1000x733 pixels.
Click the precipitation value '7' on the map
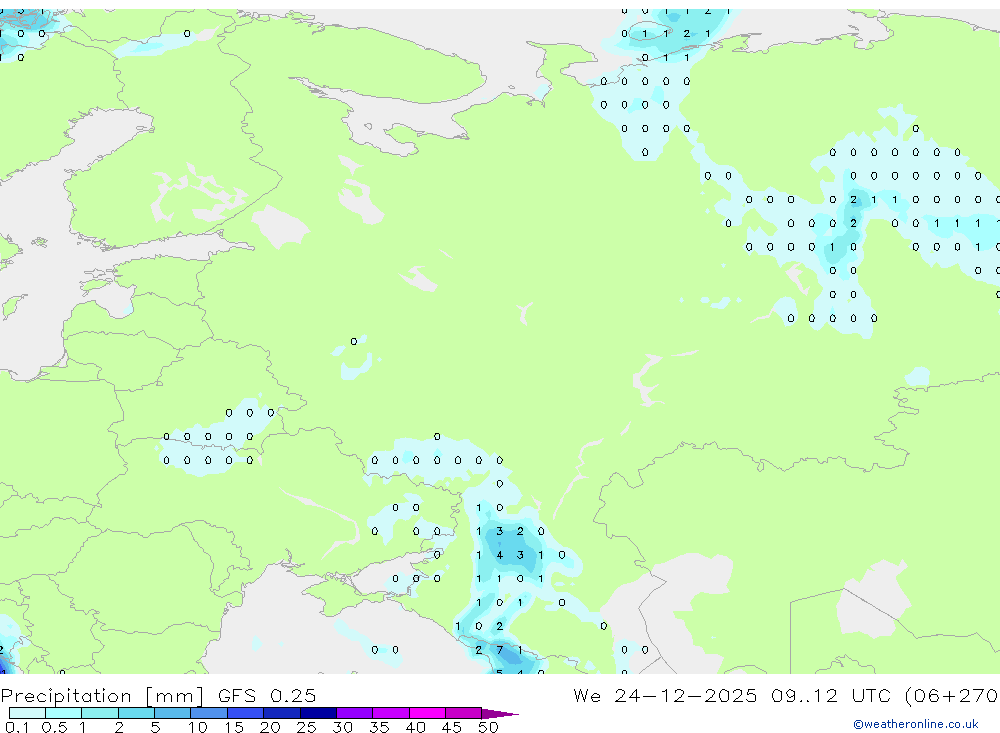[x=499, y=650]
